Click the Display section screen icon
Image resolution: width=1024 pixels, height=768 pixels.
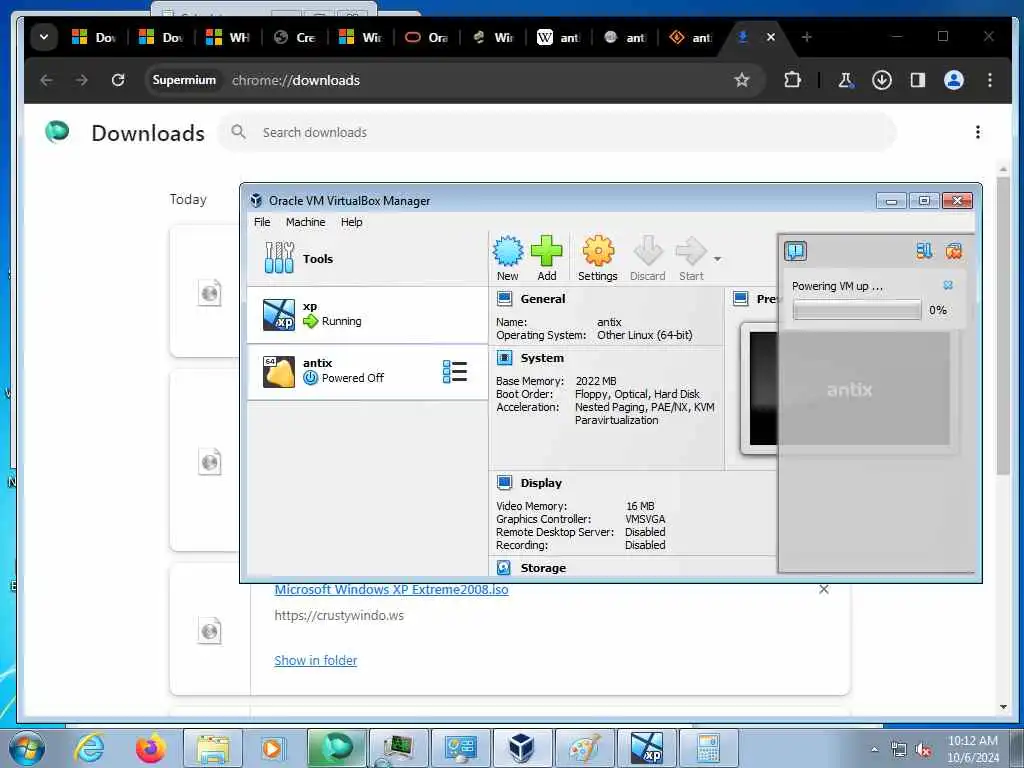pyautogui.click(x=504, y=483)
